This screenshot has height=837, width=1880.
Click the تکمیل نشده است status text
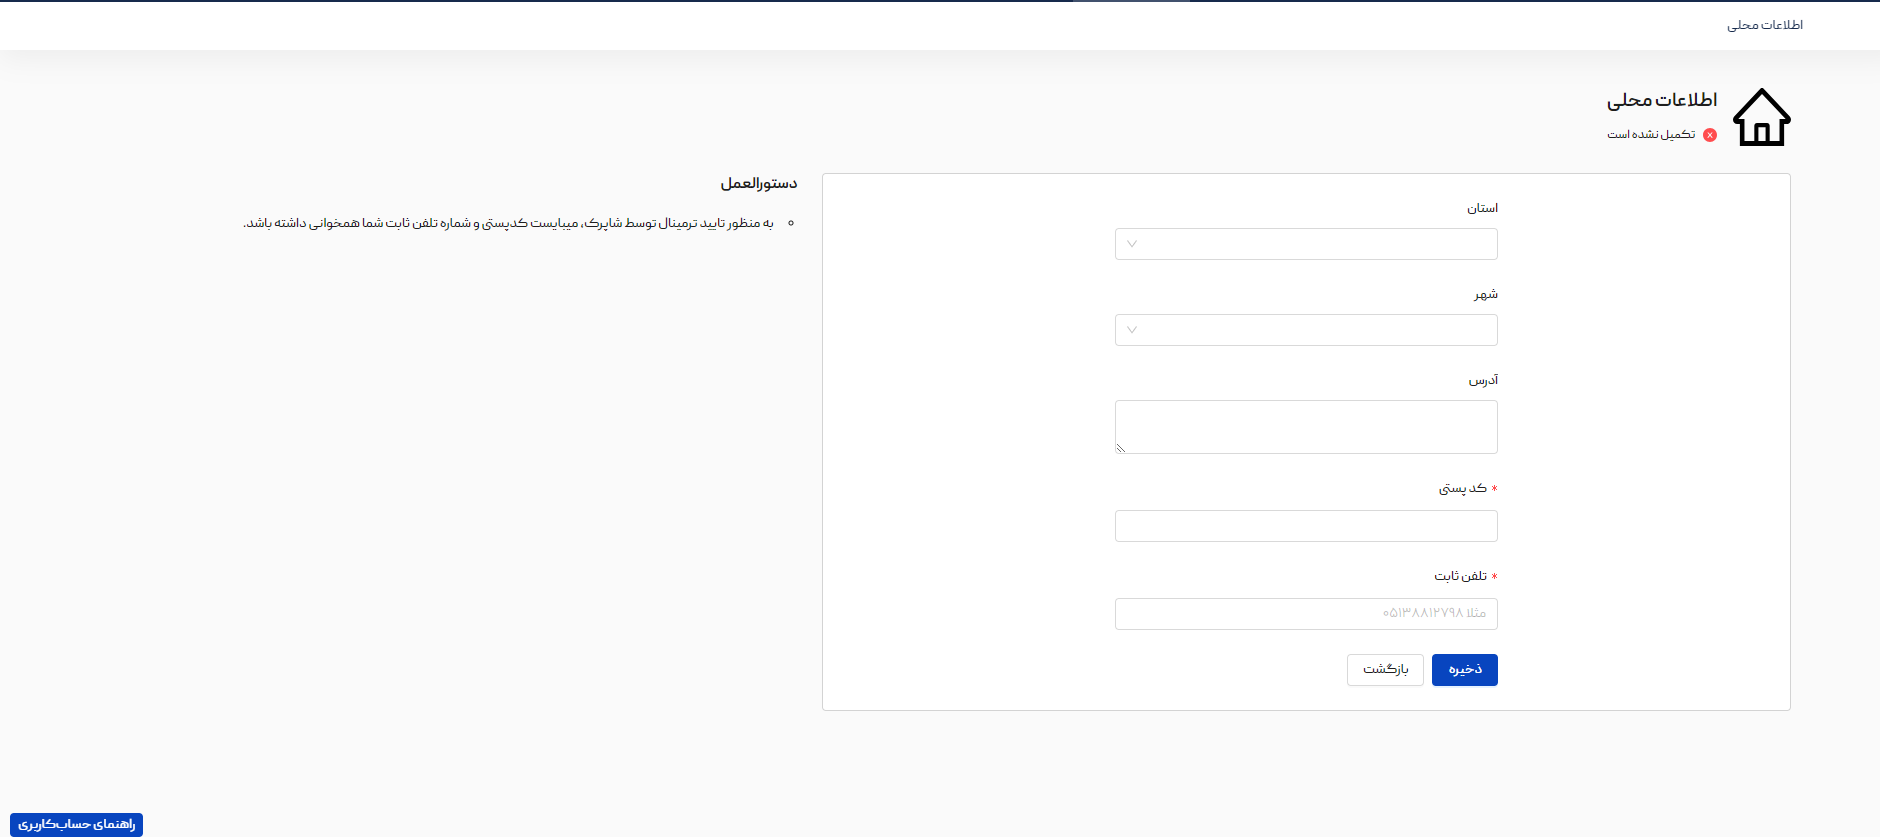pyautogui.click(x=1651, y=135)
